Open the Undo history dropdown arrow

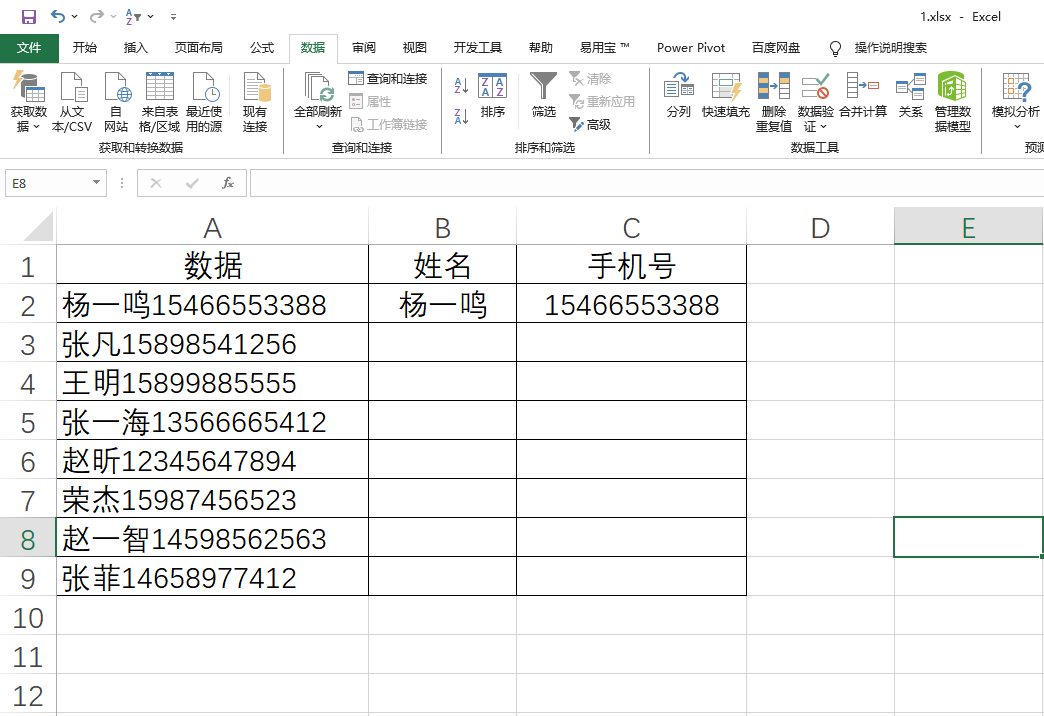75,17
